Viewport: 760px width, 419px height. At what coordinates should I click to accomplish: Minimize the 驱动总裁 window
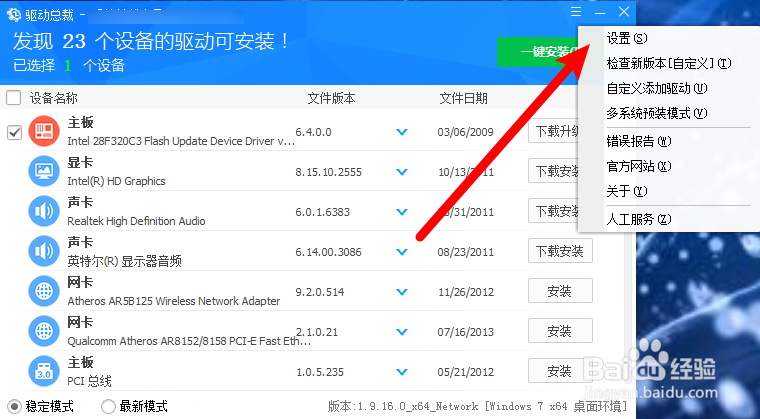coord(600,13)
